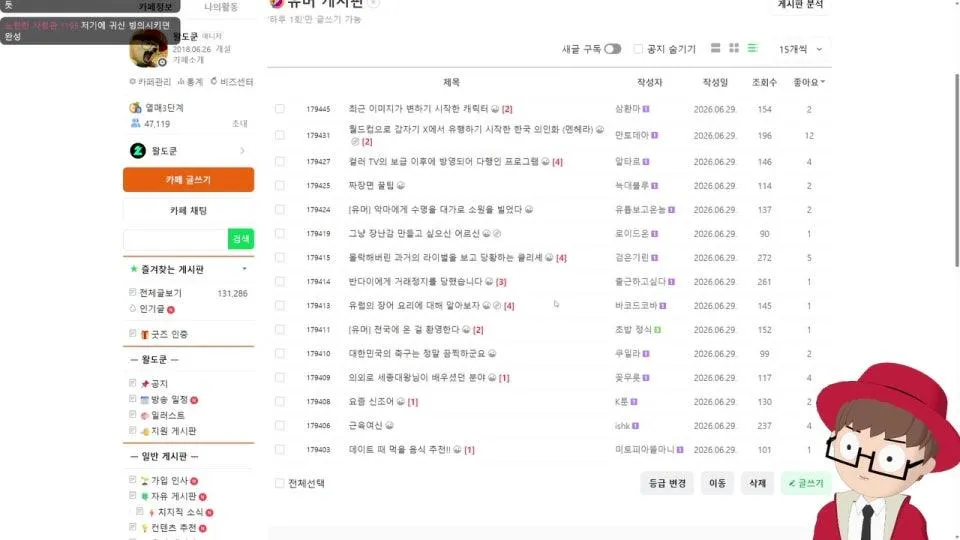Viewport: 960px width, 540px height.
Task: Open 통계 statistics link
Action: coord(190,81)
